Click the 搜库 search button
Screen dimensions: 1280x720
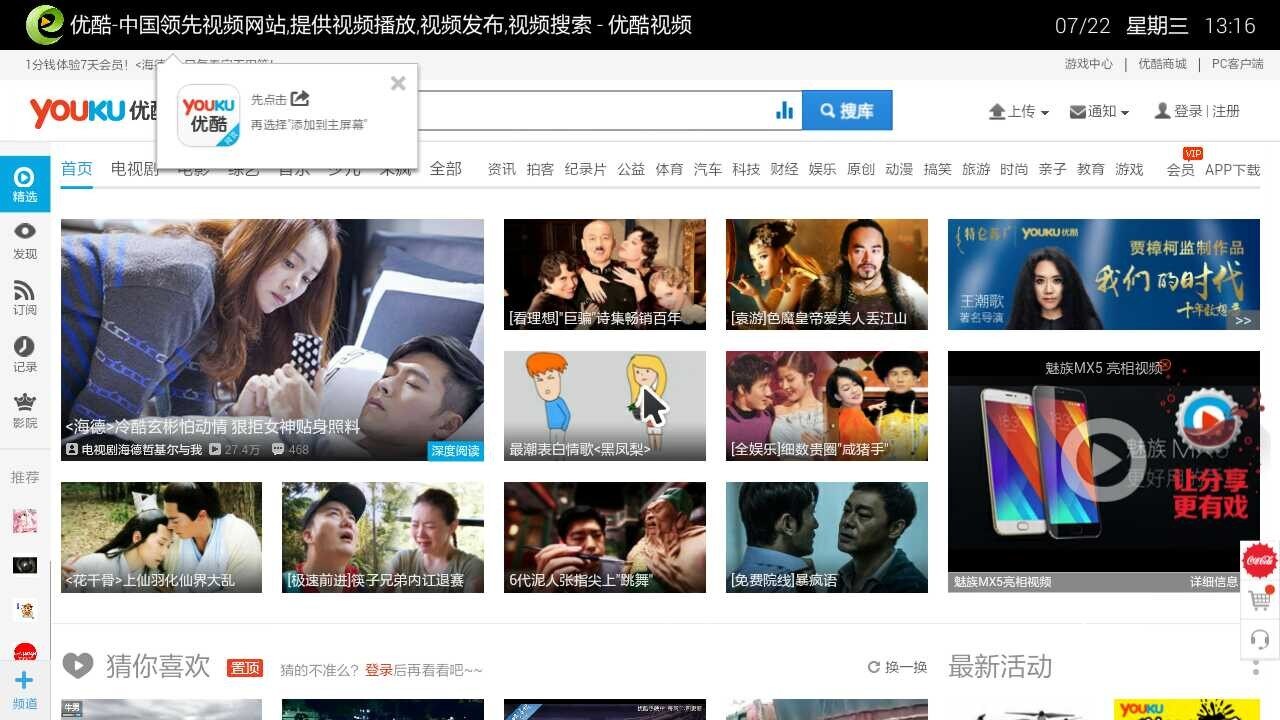847,111
